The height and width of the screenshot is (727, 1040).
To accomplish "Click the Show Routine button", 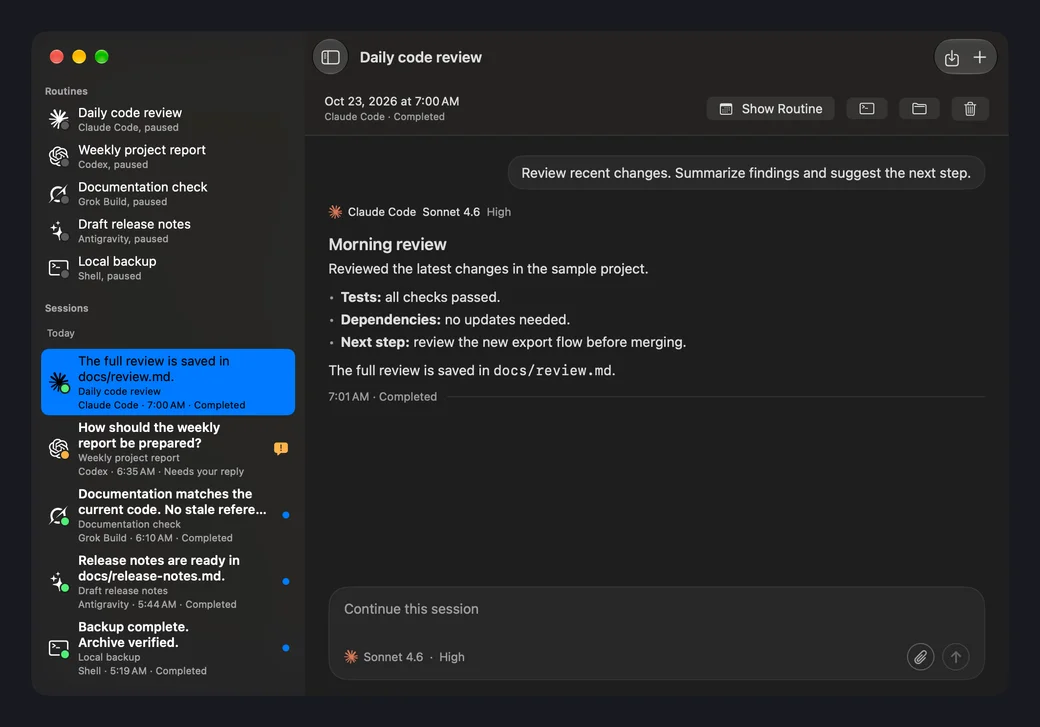I will [x=770, y=109].
